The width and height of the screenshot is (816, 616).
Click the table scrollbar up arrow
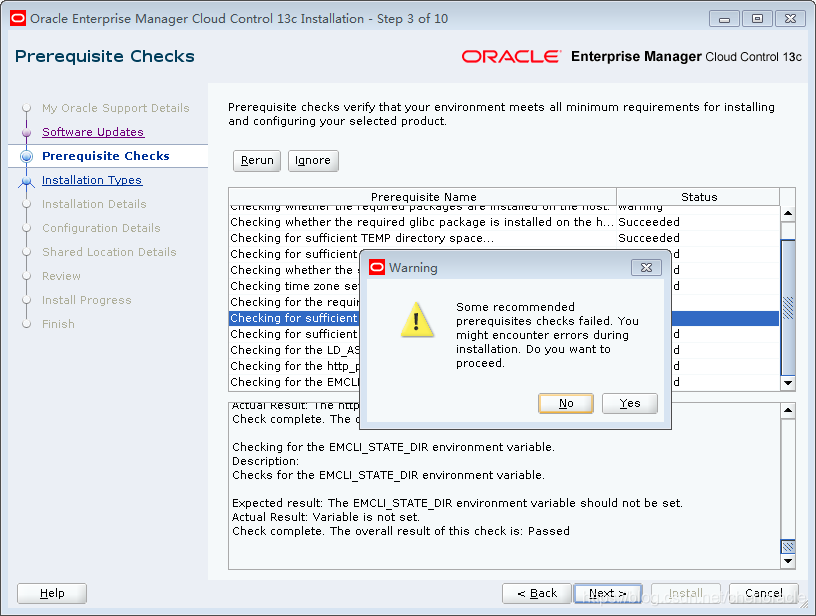[788, 213]
